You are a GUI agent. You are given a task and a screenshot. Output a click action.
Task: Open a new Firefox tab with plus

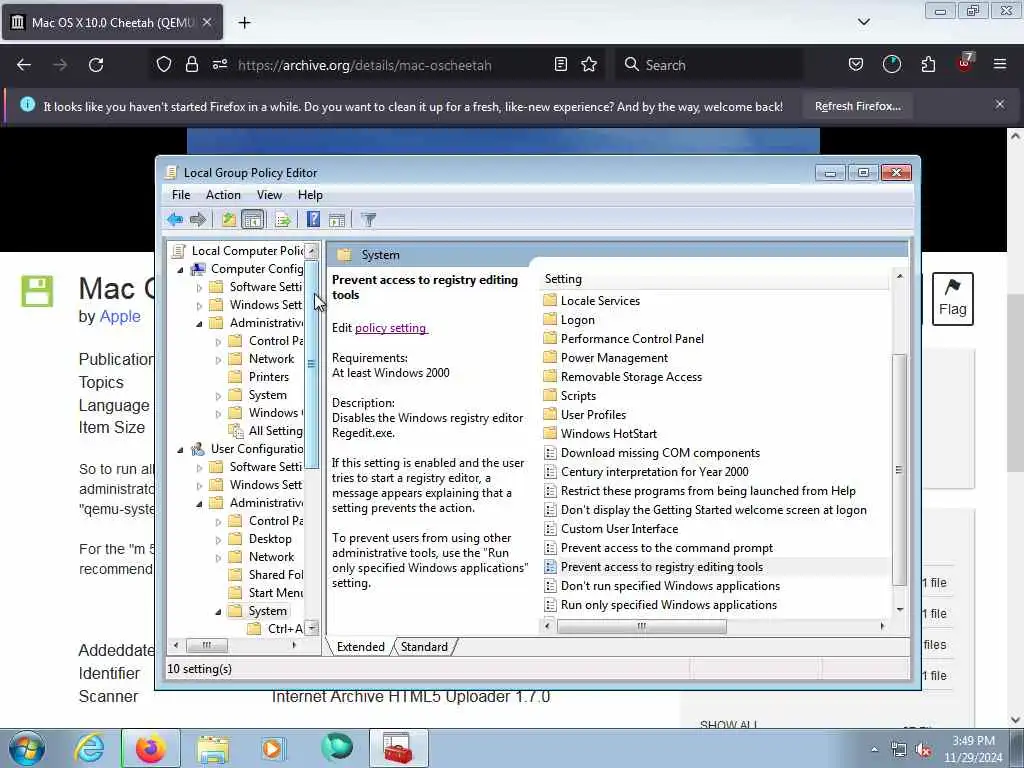pos(244,22)
